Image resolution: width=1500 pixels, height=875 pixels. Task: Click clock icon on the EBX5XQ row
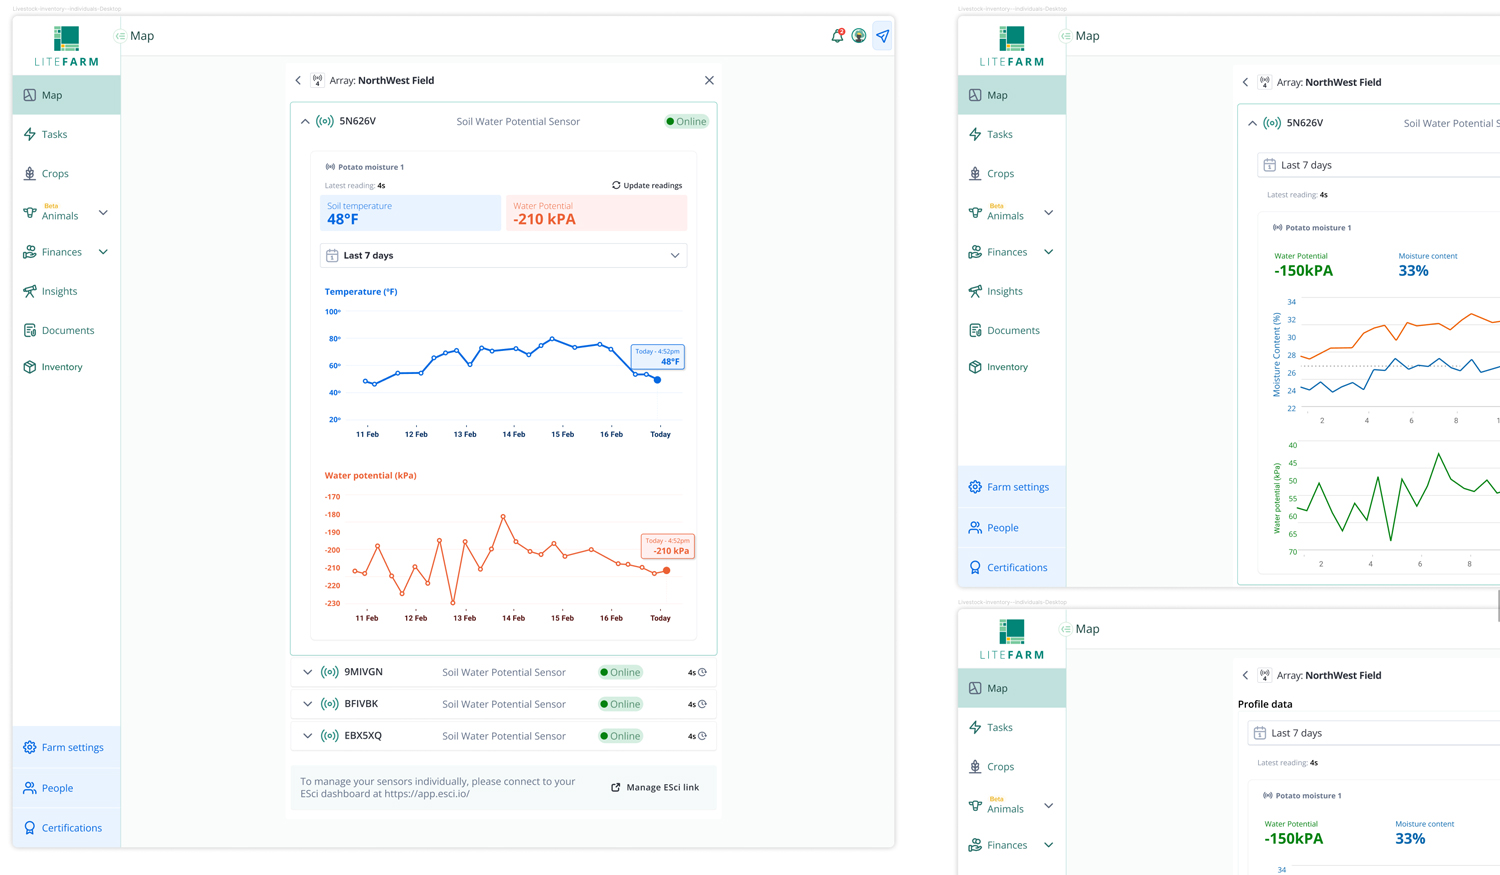click(702, 736)
